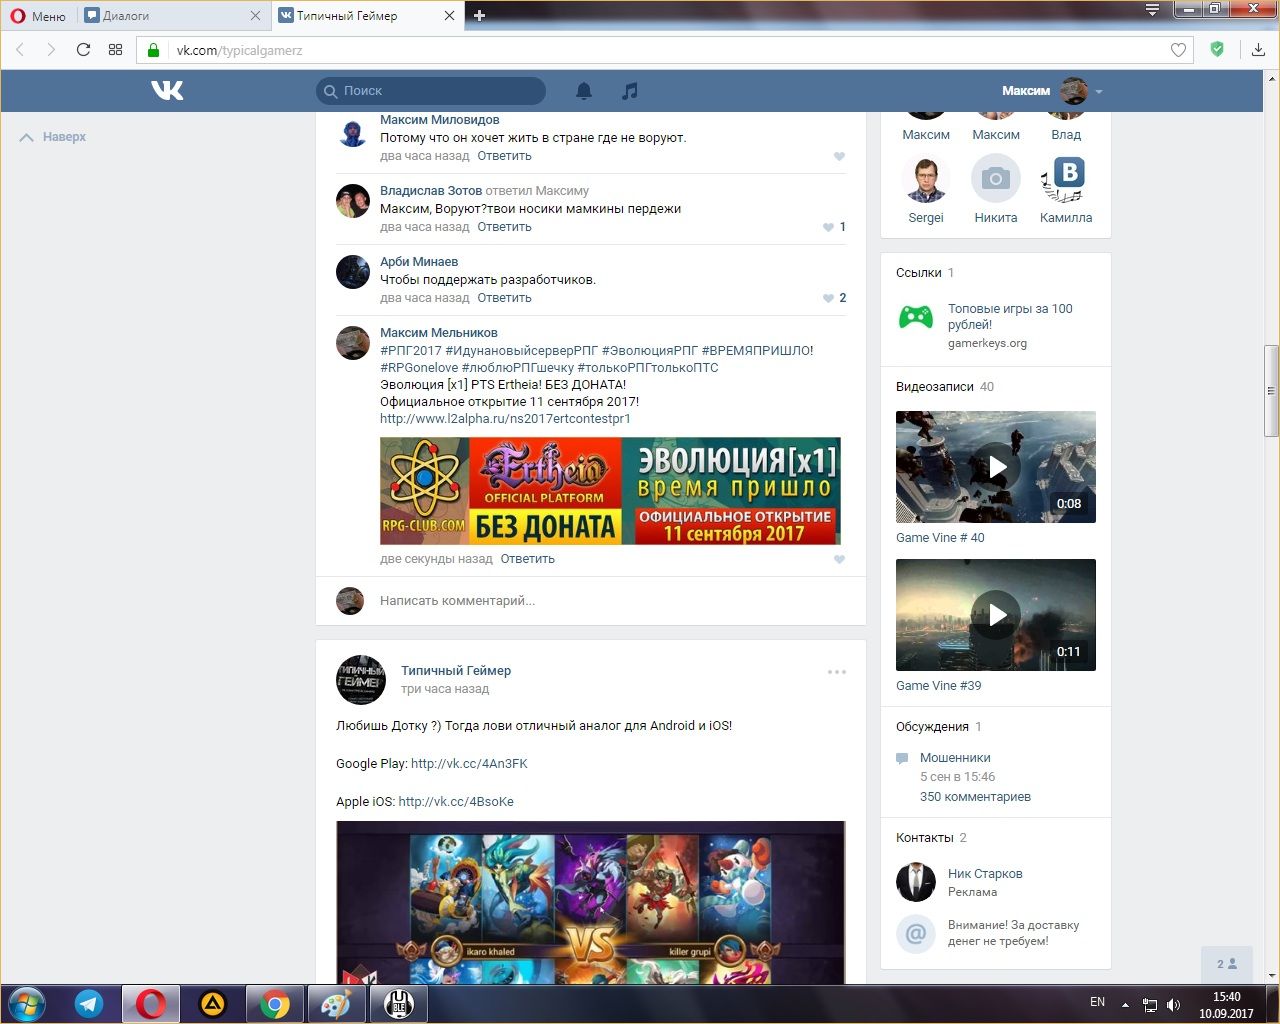Show hidden tray icons arrow

pyautogui.click(x=1126, y=1004)
